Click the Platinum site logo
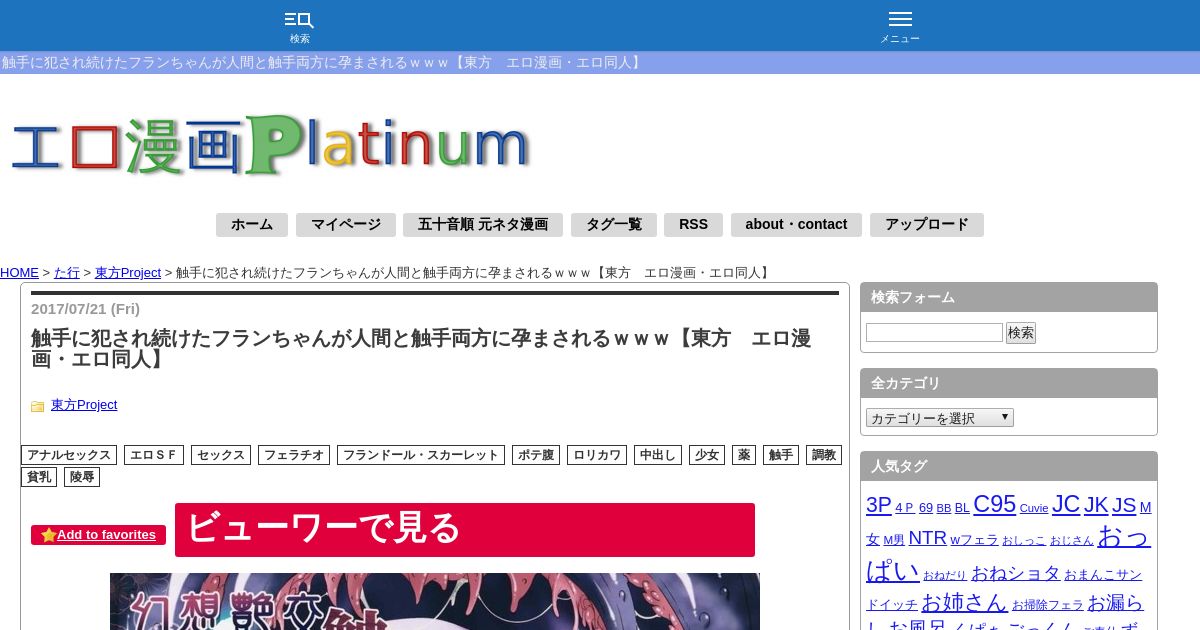The image size is (1200, 630). point(270,145)
